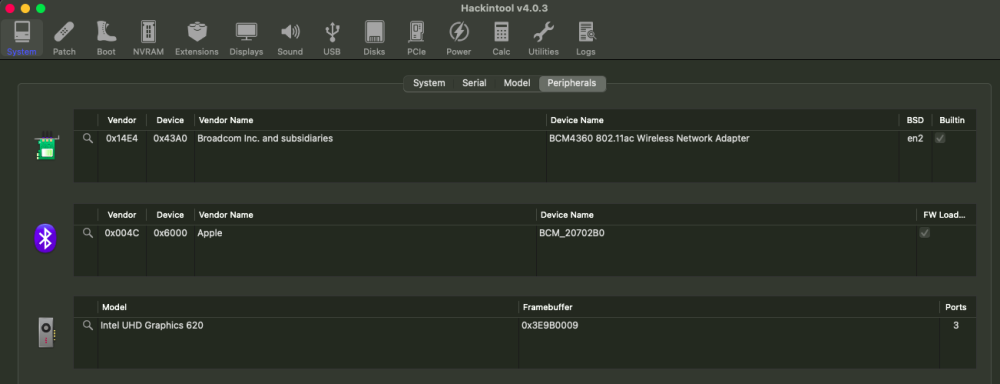This screenshot has width=1000, height=384.
Task: Open the Displays toolbar section
Action: tap(246, 38)
